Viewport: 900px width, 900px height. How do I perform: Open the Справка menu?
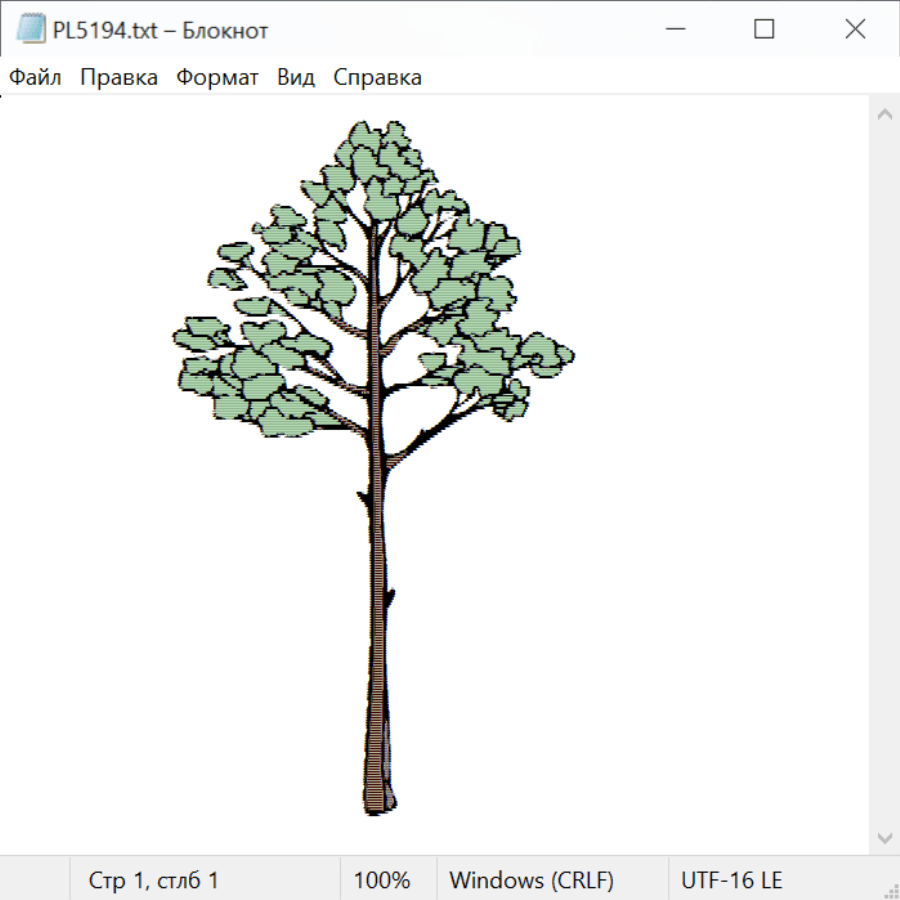(377, 78)
